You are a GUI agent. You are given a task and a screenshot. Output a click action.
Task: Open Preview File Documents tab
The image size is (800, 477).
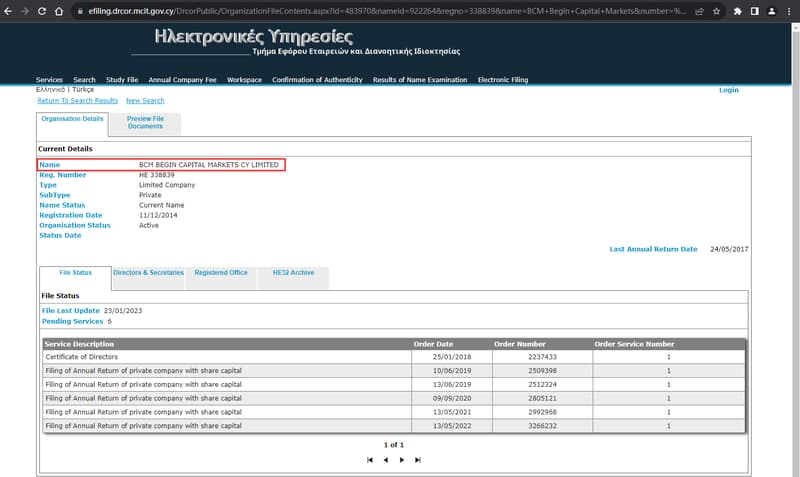pyautogui.click(x=145, y=122)
